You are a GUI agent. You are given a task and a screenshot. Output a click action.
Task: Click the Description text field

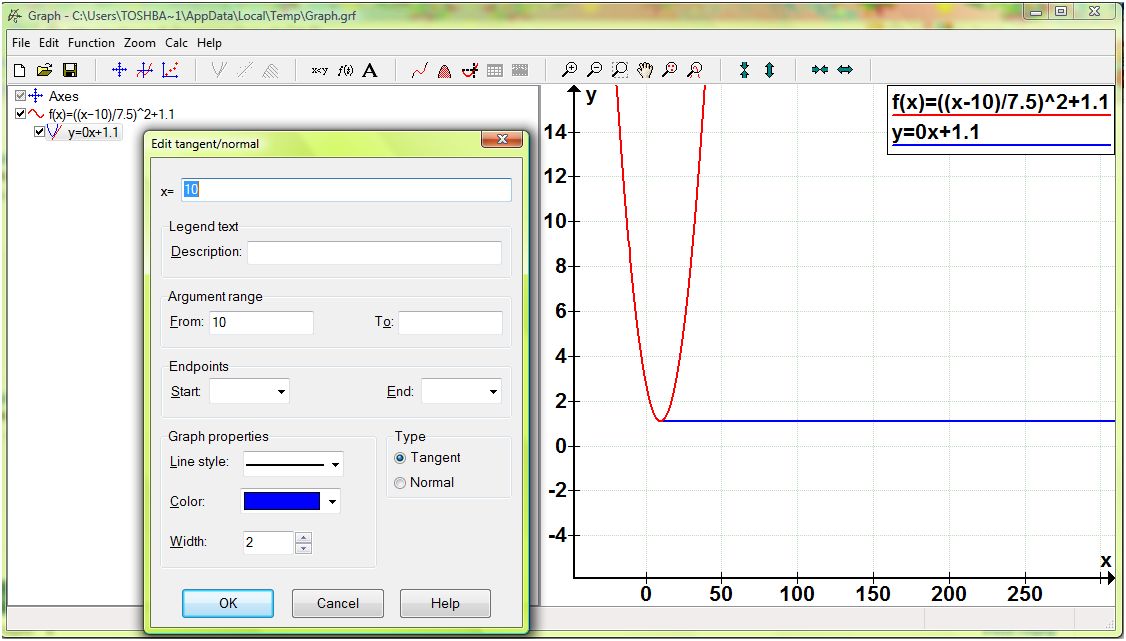click(x=374, y=253)
